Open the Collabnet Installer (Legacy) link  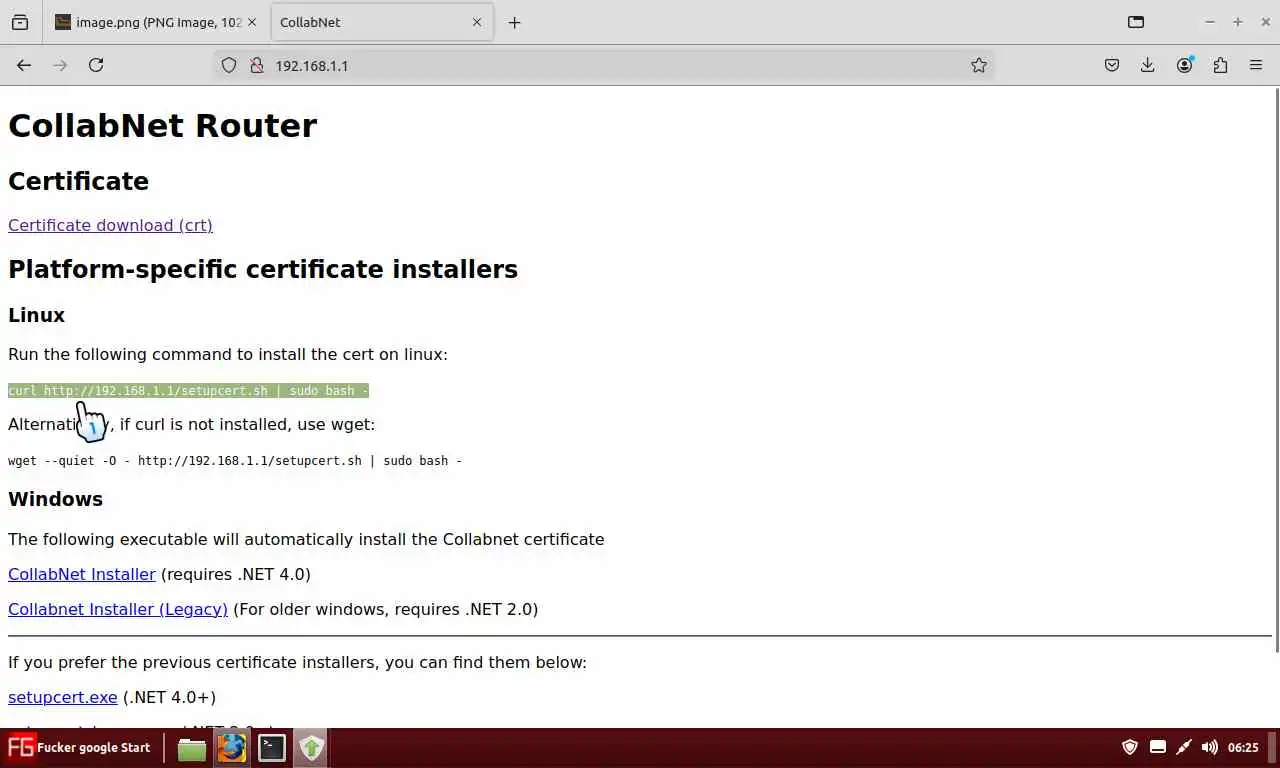pyautogui.click(x=118, y=609)
